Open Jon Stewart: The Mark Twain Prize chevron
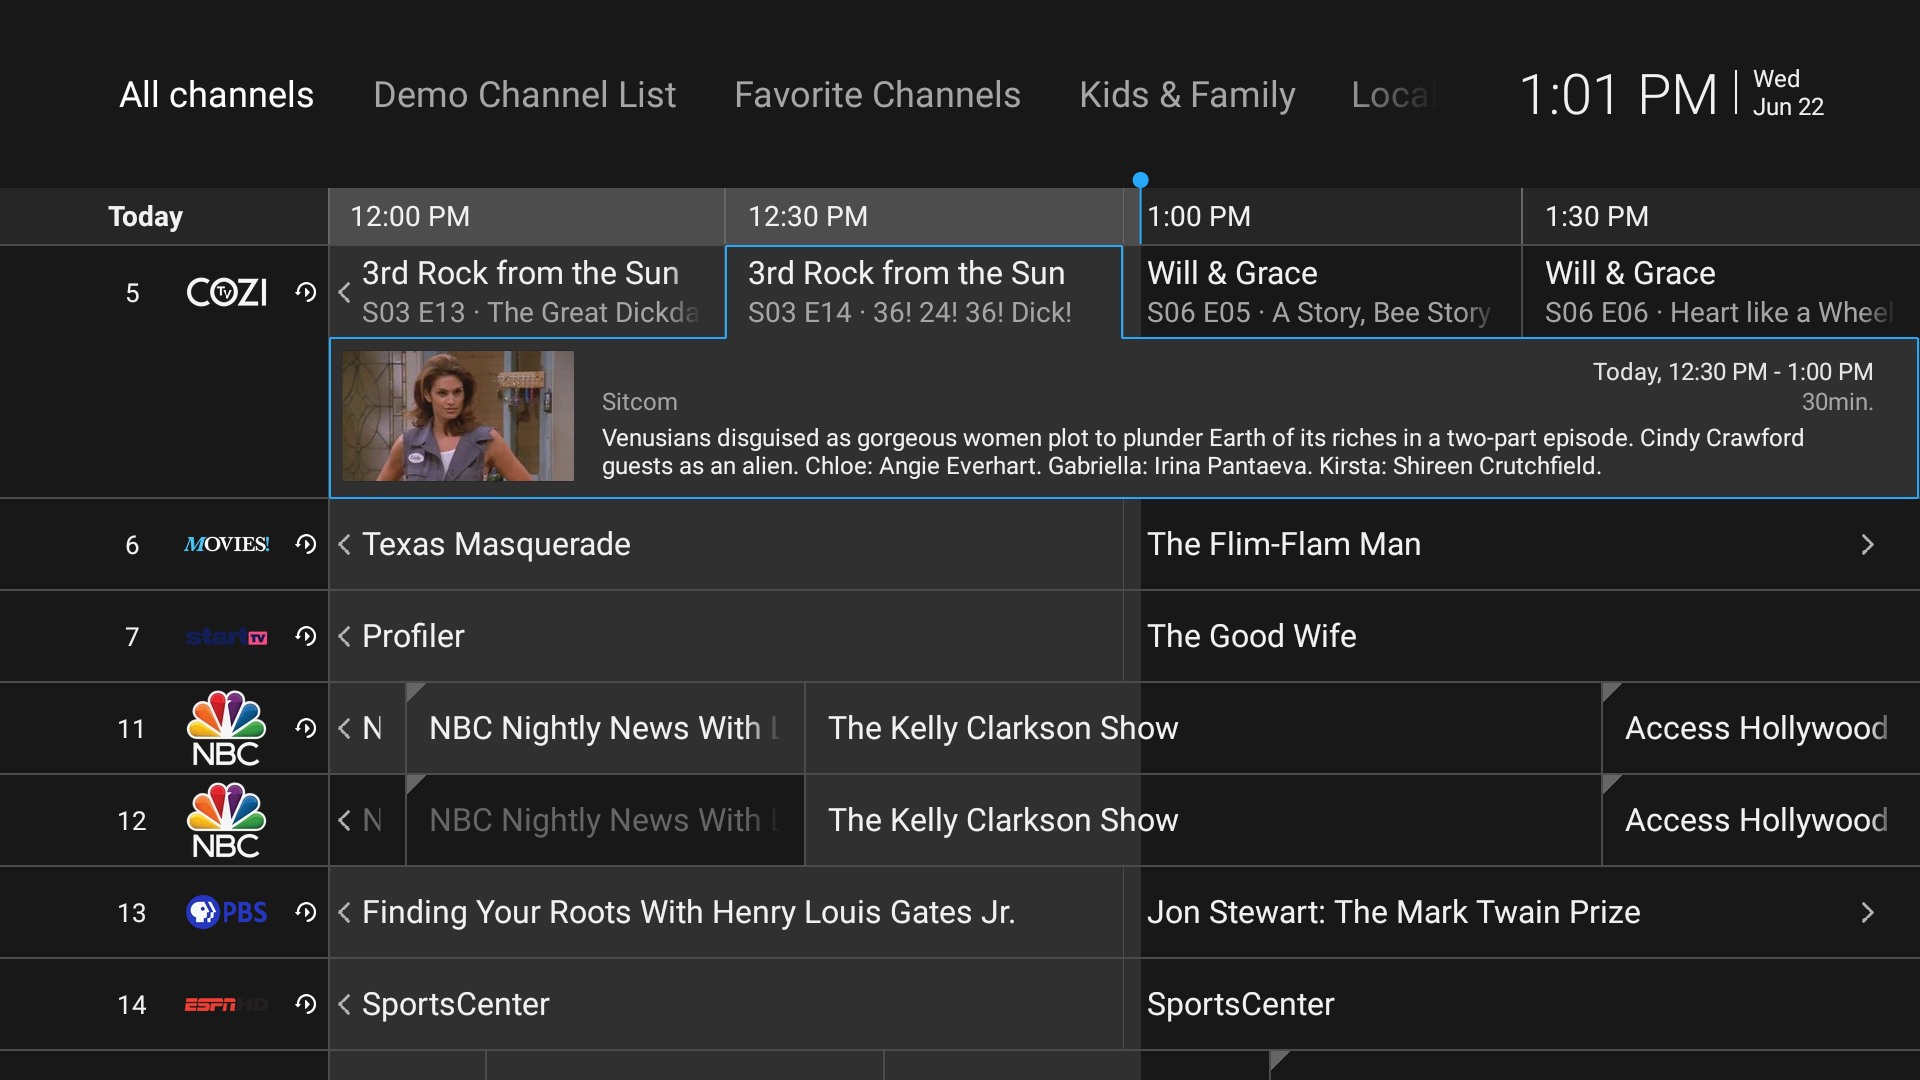 [x=1868, y=912]
